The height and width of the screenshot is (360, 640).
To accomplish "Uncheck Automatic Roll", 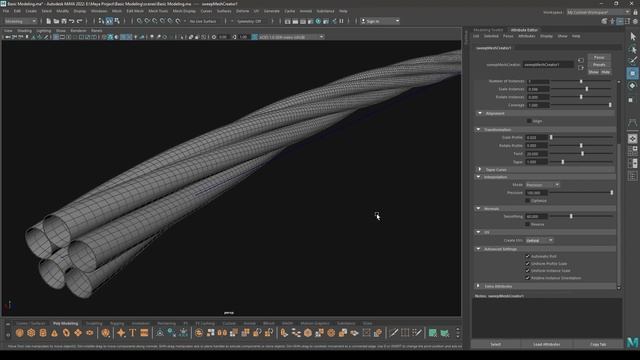I will click(x=528, y=256).
